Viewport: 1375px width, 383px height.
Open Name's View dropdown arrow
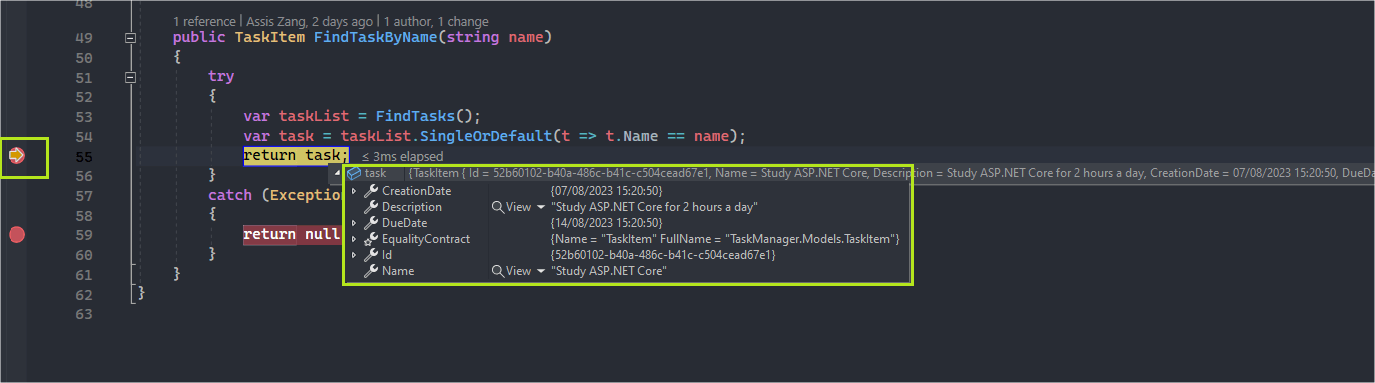[541, 271]
